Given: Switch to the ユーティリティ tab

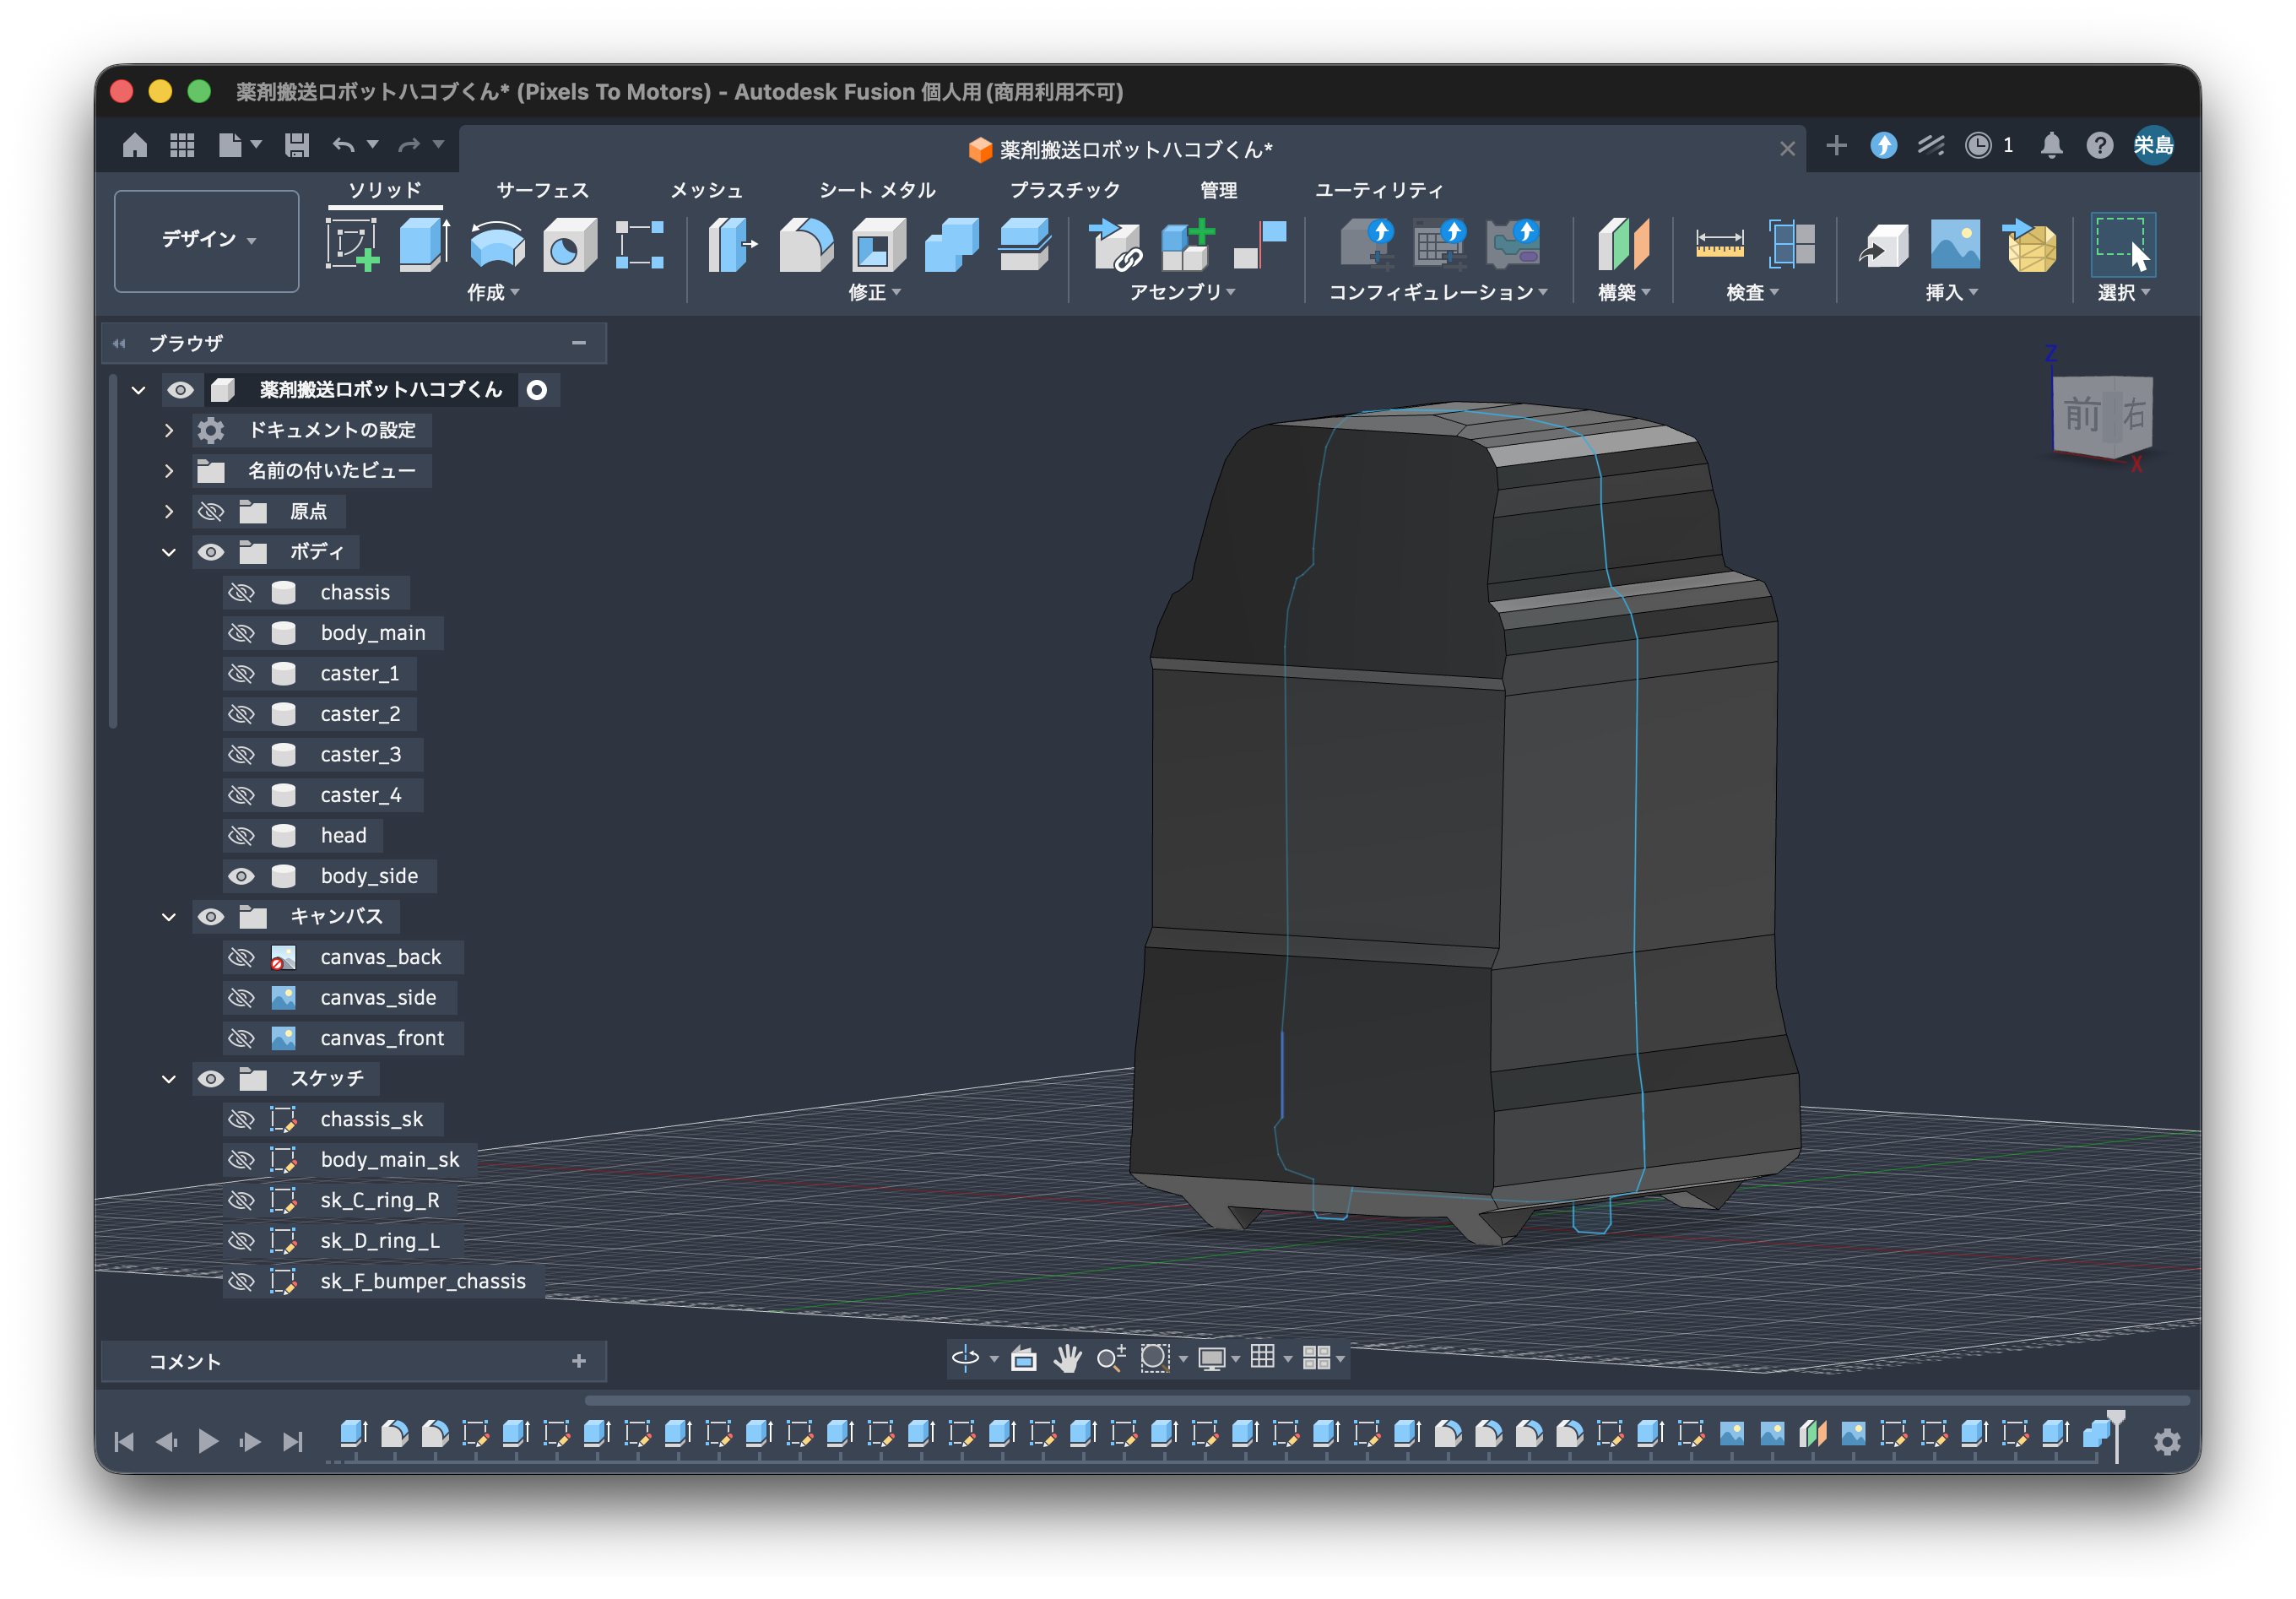Looking at the screenshot, I should (x=1379, y=189).
